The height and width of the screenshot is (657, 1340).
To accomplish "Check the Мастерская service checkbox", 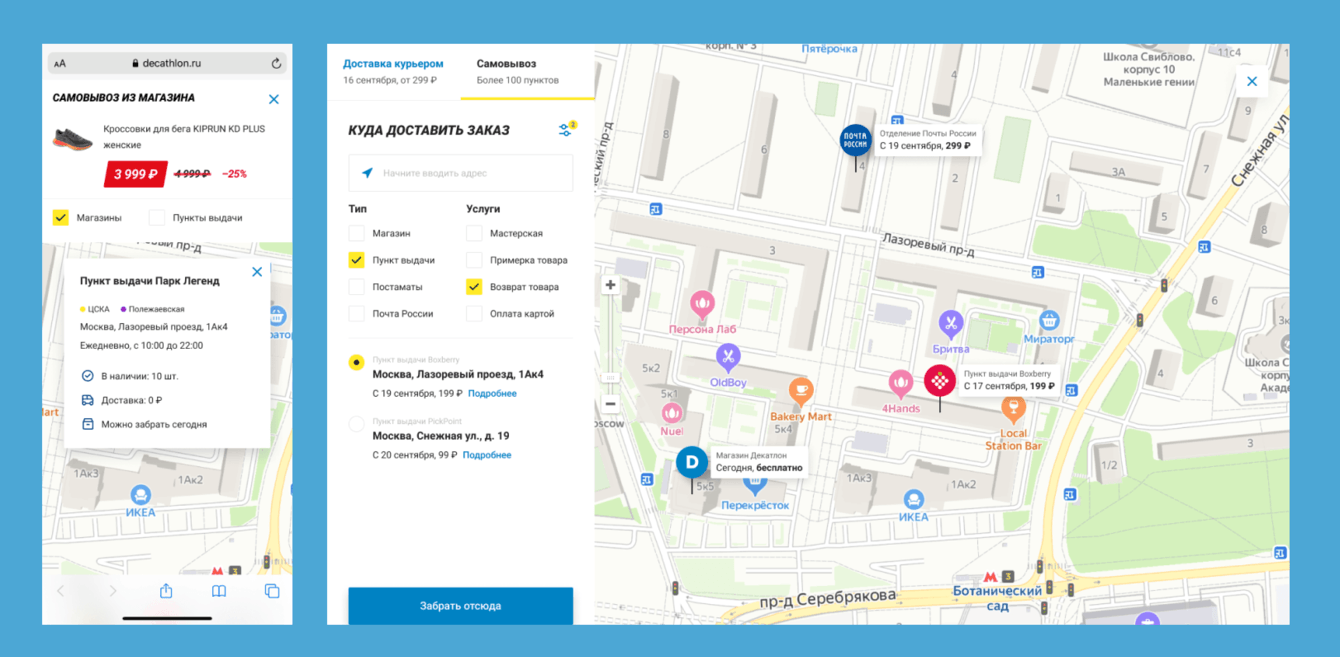I will pyautogui.click(x=474, y=233).
